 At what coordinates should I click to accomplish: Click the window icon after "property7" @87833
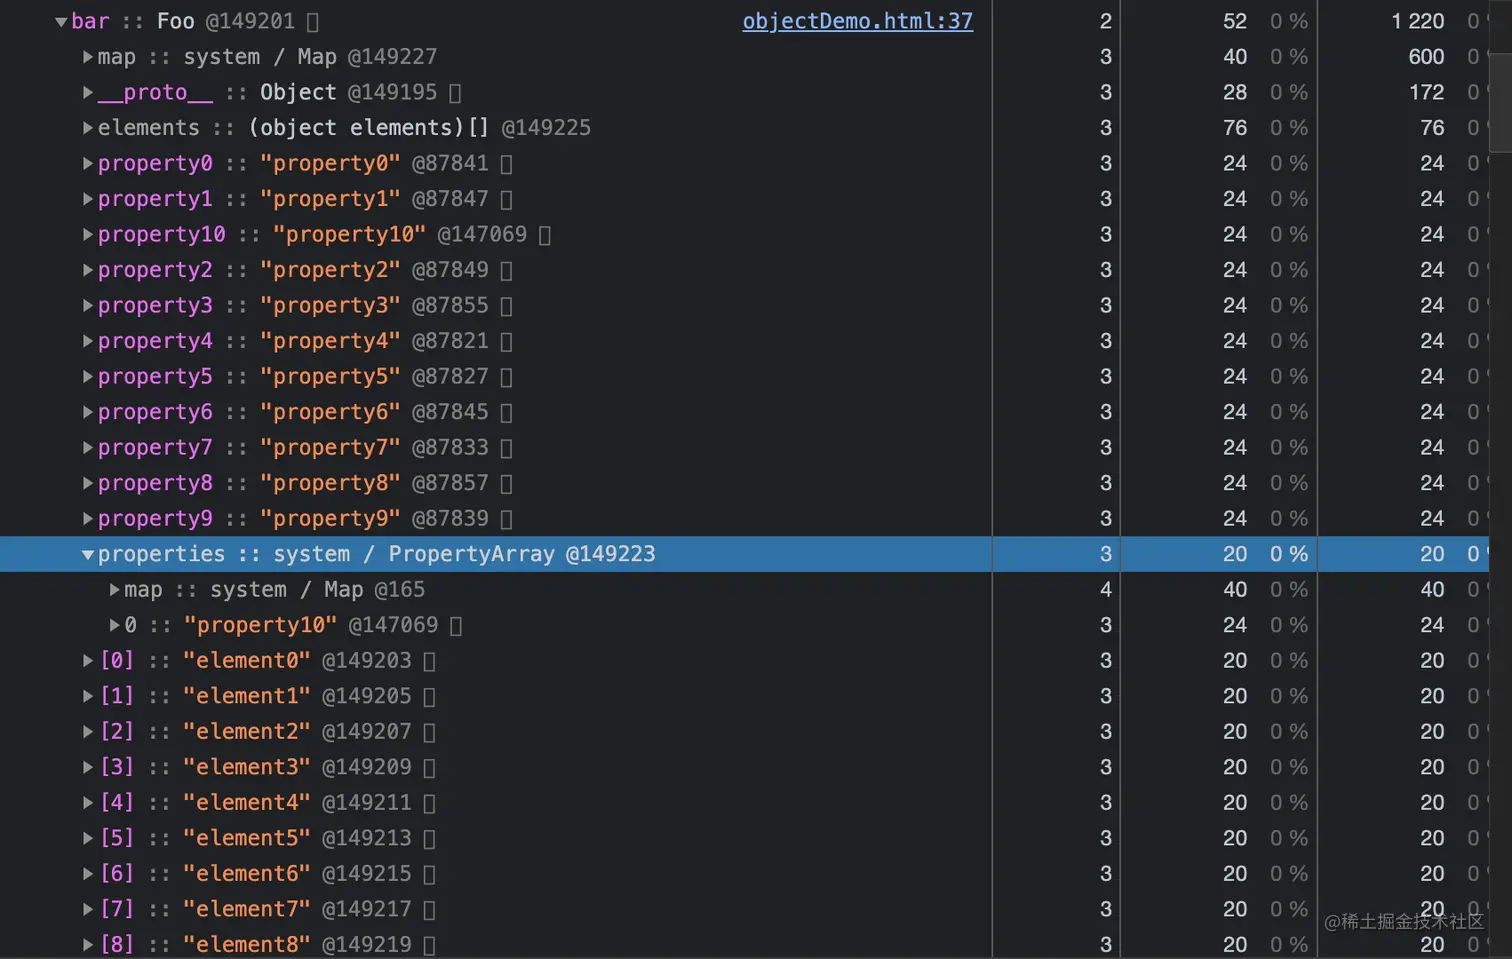point(506,448)
